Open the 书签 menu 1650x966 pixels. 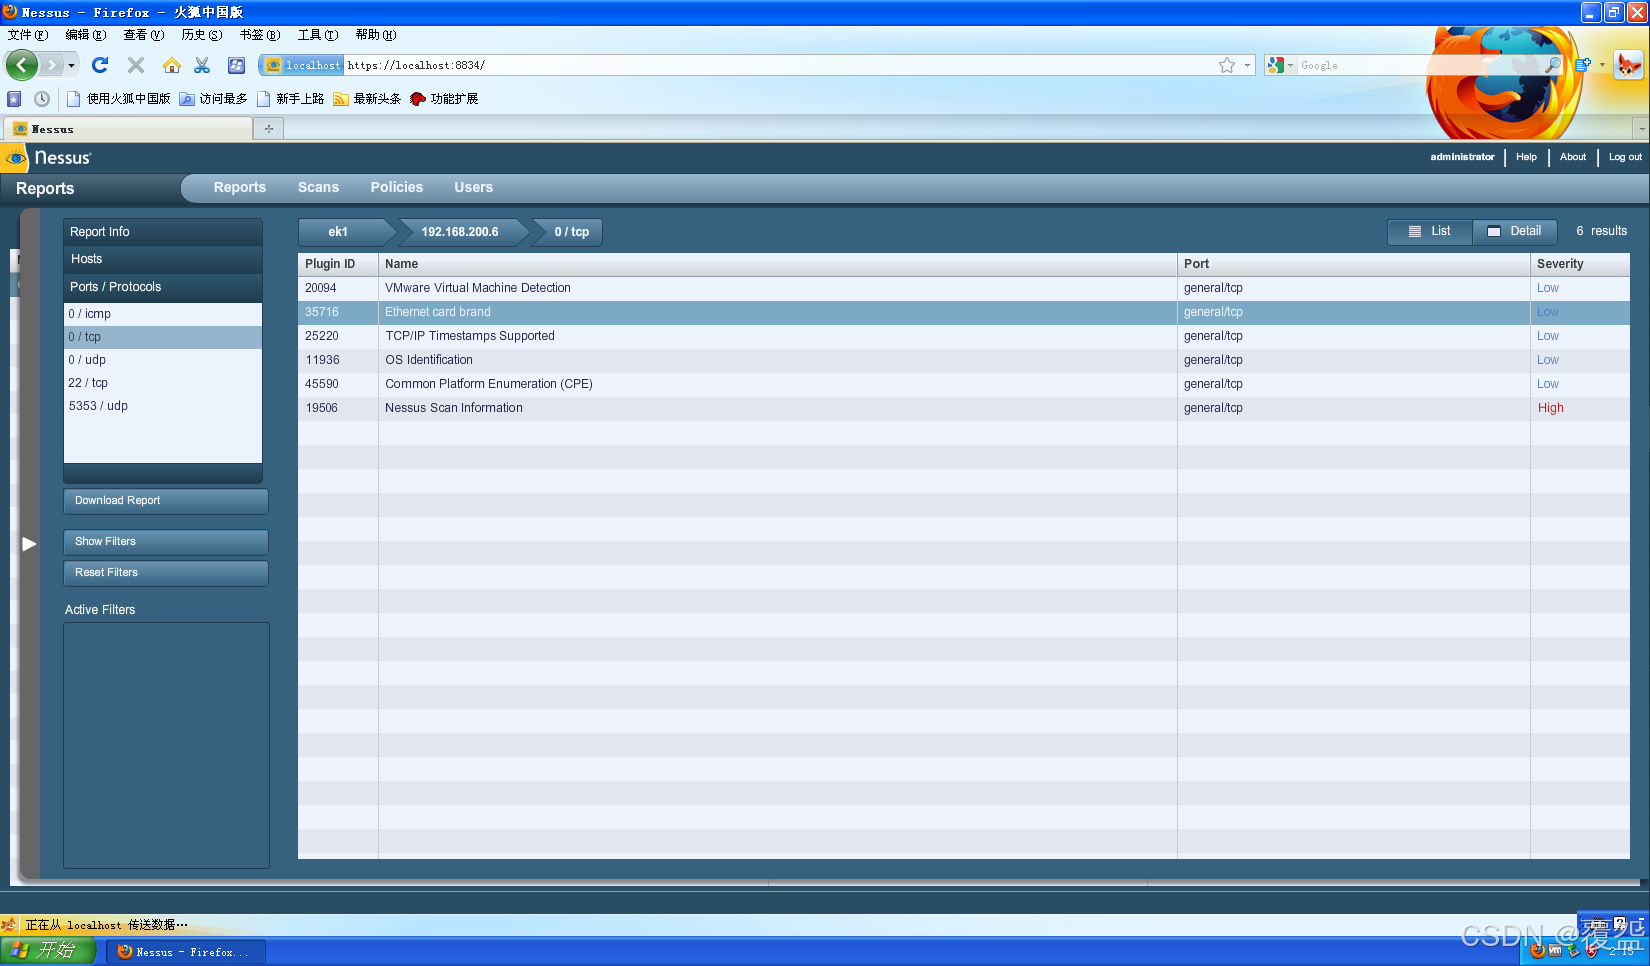click(260, 35)
